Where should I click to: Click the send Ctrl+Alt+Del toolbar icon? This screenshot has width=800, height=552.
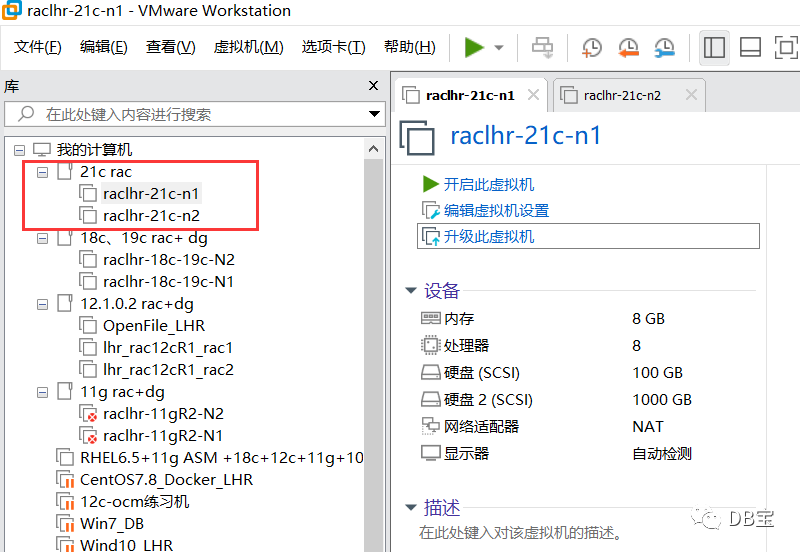tap(542, 47)
